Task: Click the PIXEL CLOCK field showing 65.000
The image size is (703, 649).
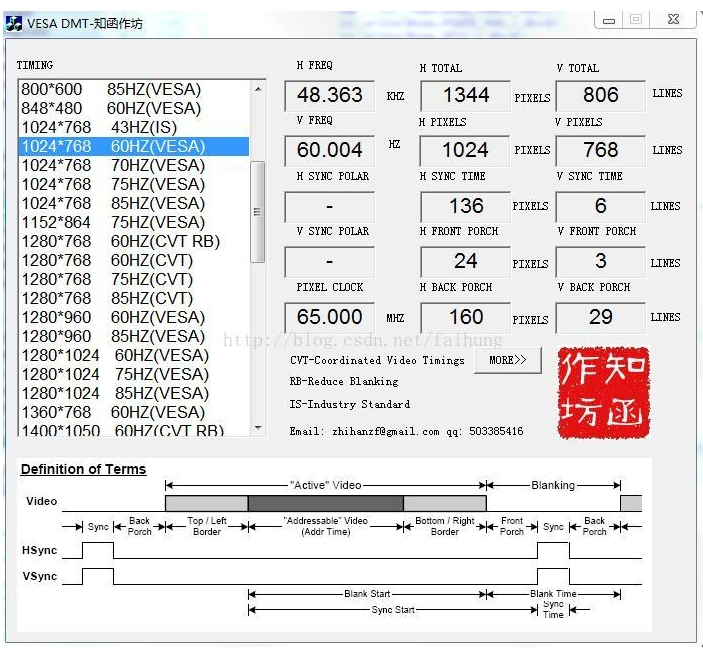Action: 330,317
